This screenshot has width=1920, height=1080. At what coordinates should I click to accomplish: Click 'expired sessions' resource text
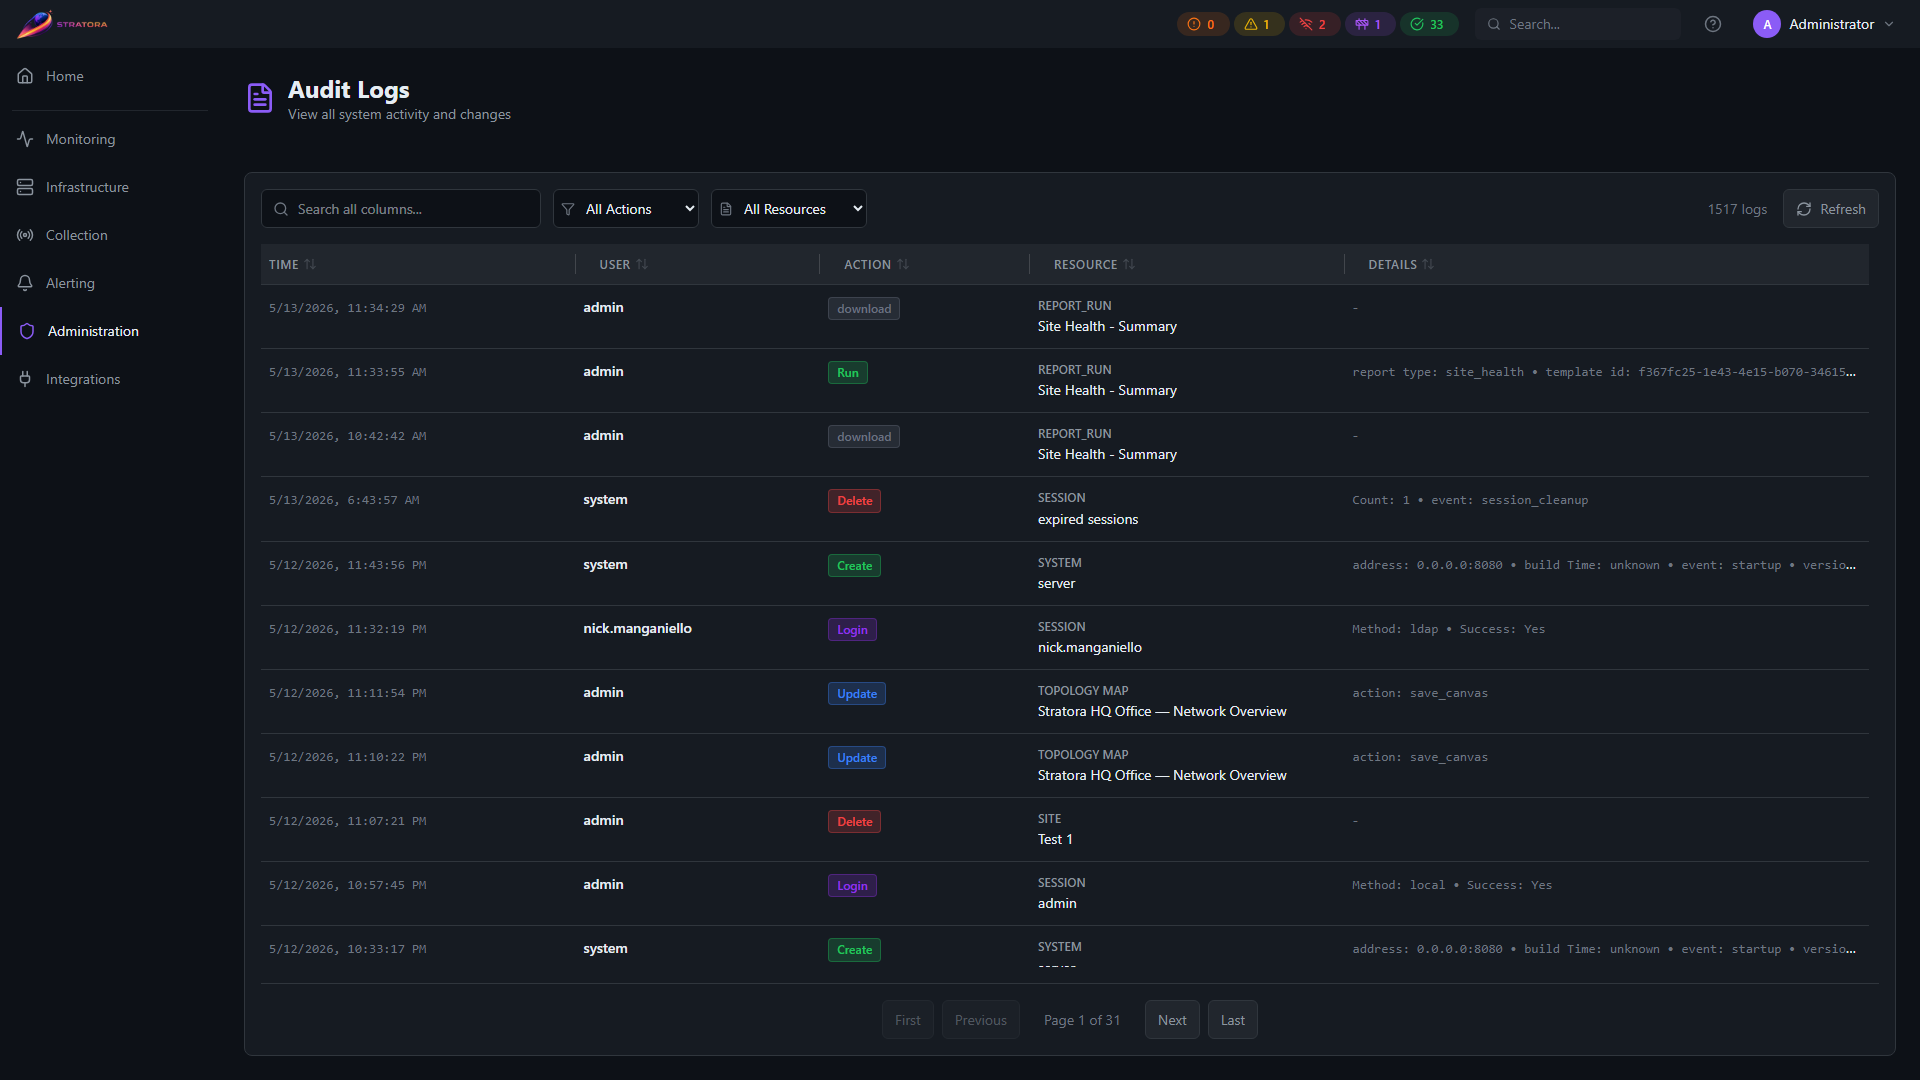point(1088,519)
